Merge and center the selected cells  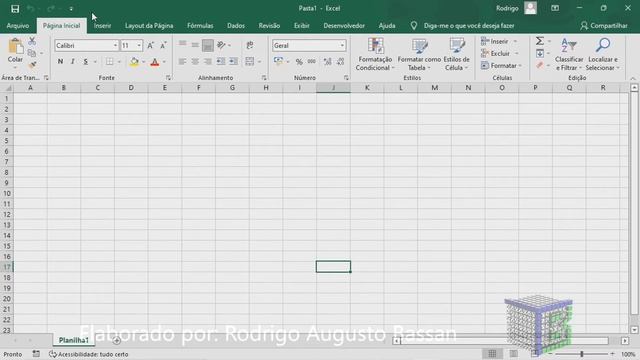tap(250, 62)
